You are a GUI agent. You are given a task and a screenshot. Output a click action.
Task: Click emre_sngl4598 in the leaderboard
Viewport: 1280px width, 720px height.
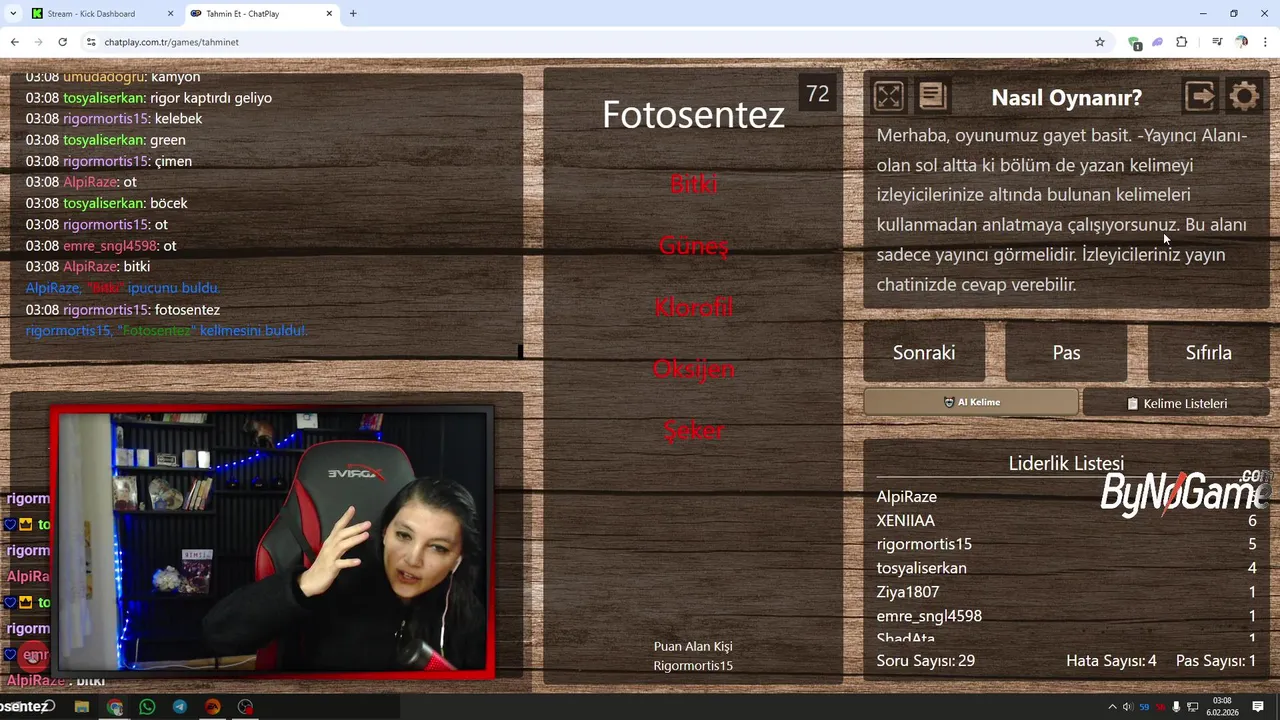tap(929, 616)
